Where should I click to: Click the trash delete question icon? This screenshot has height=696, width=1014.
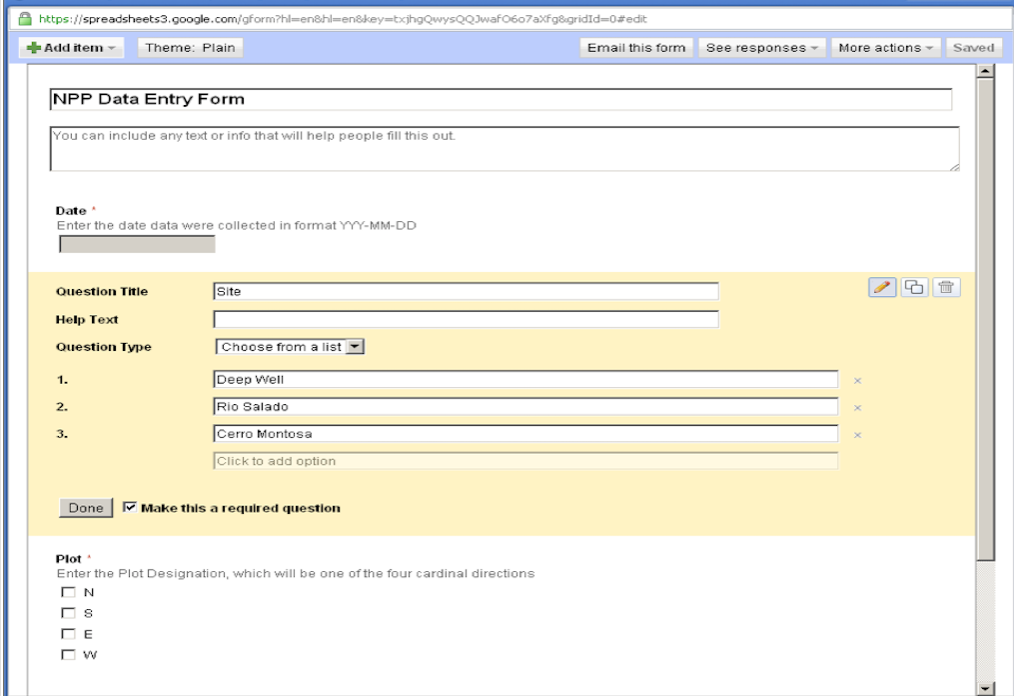pos(946,287)
